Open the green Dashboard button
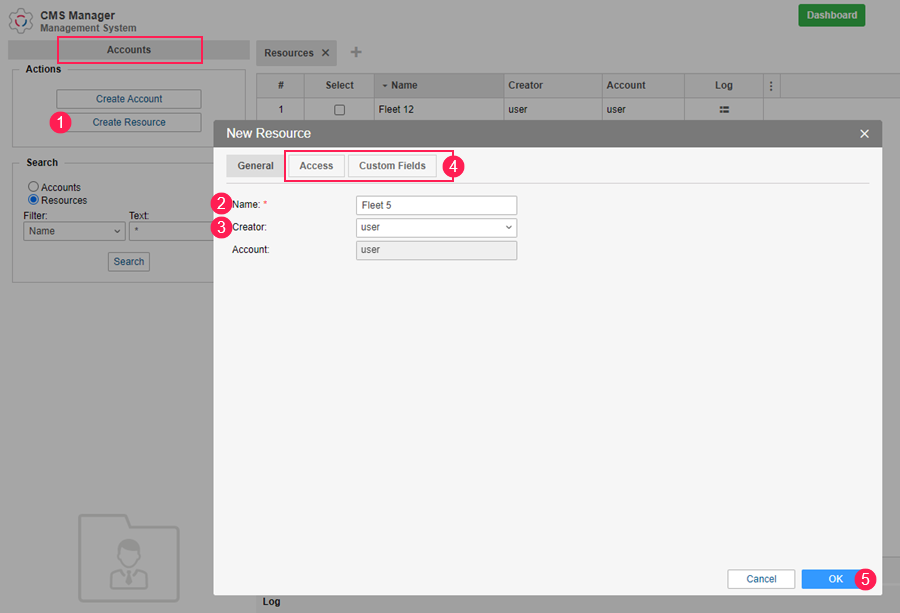 click(831, 15)
